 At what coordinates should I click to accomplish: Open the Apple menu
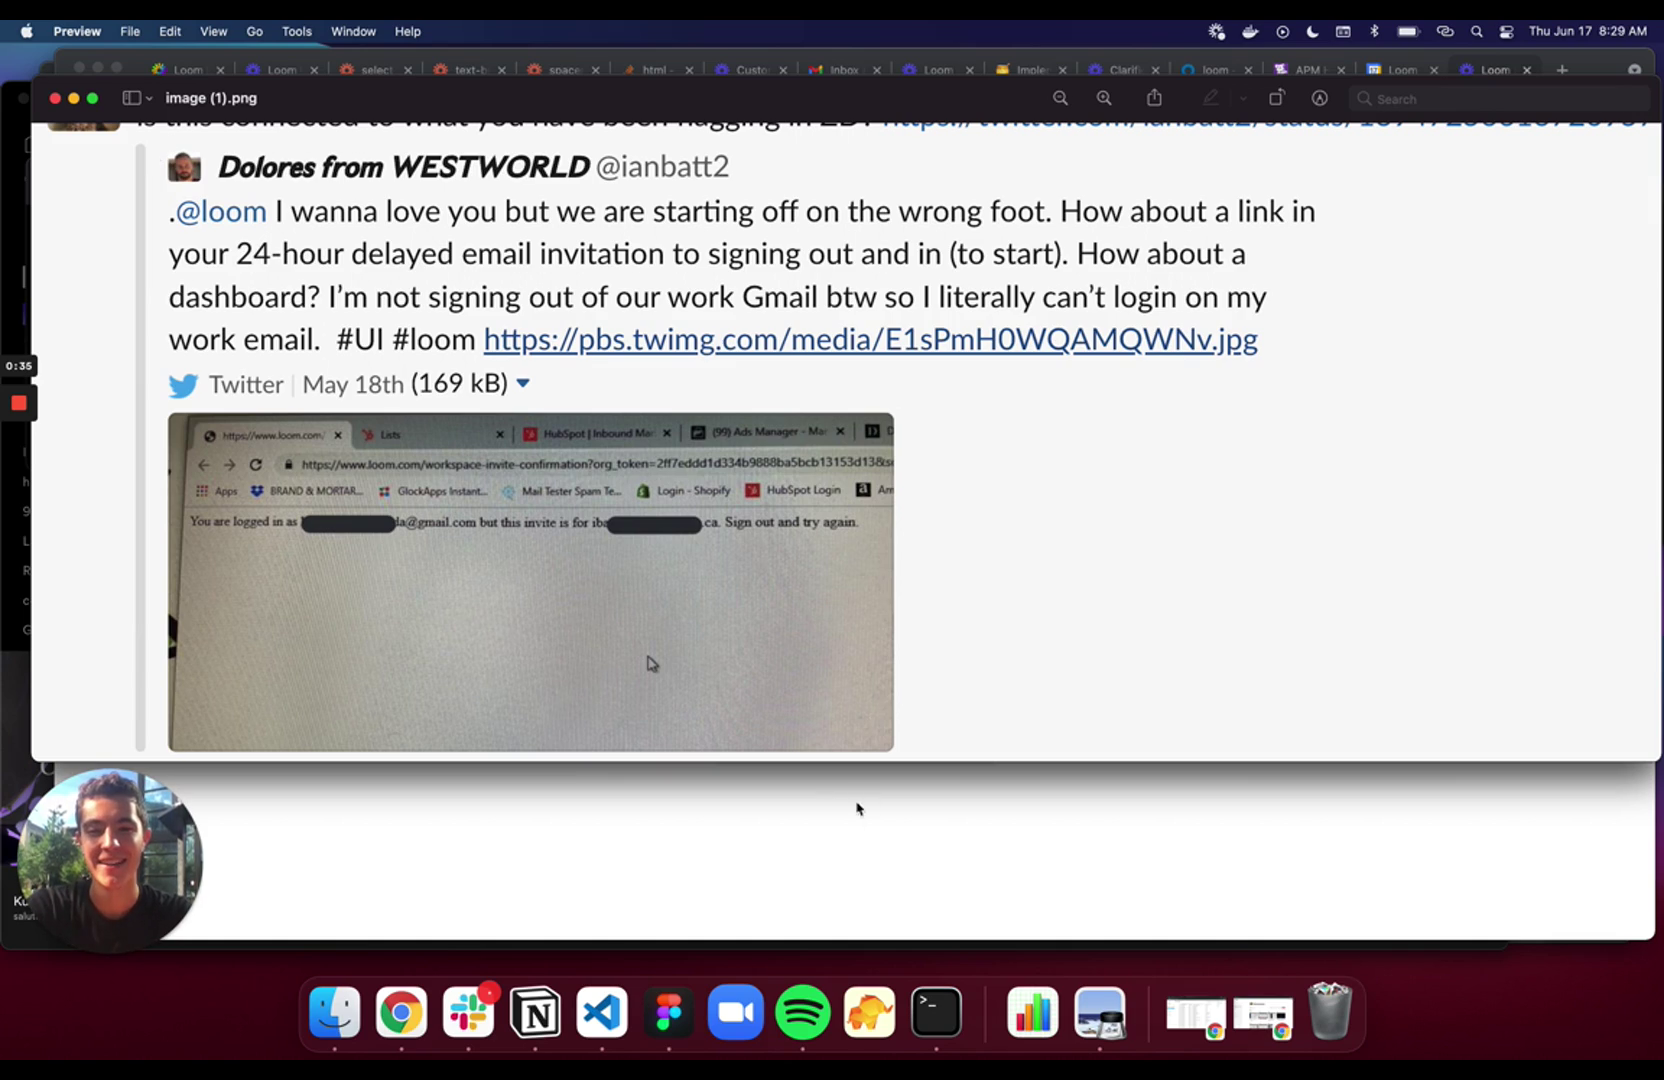pyautogui.click(x=27, y=31)
